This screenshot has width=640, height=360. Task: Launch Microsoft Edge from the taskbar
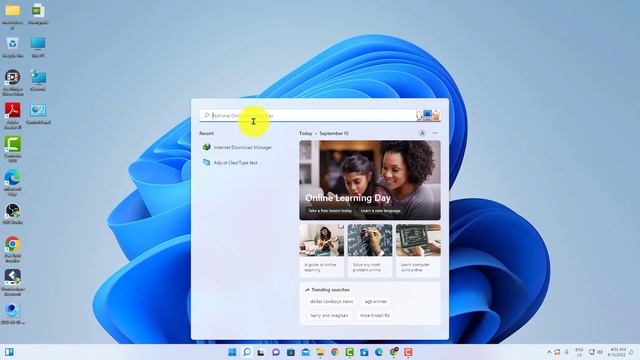379,352
